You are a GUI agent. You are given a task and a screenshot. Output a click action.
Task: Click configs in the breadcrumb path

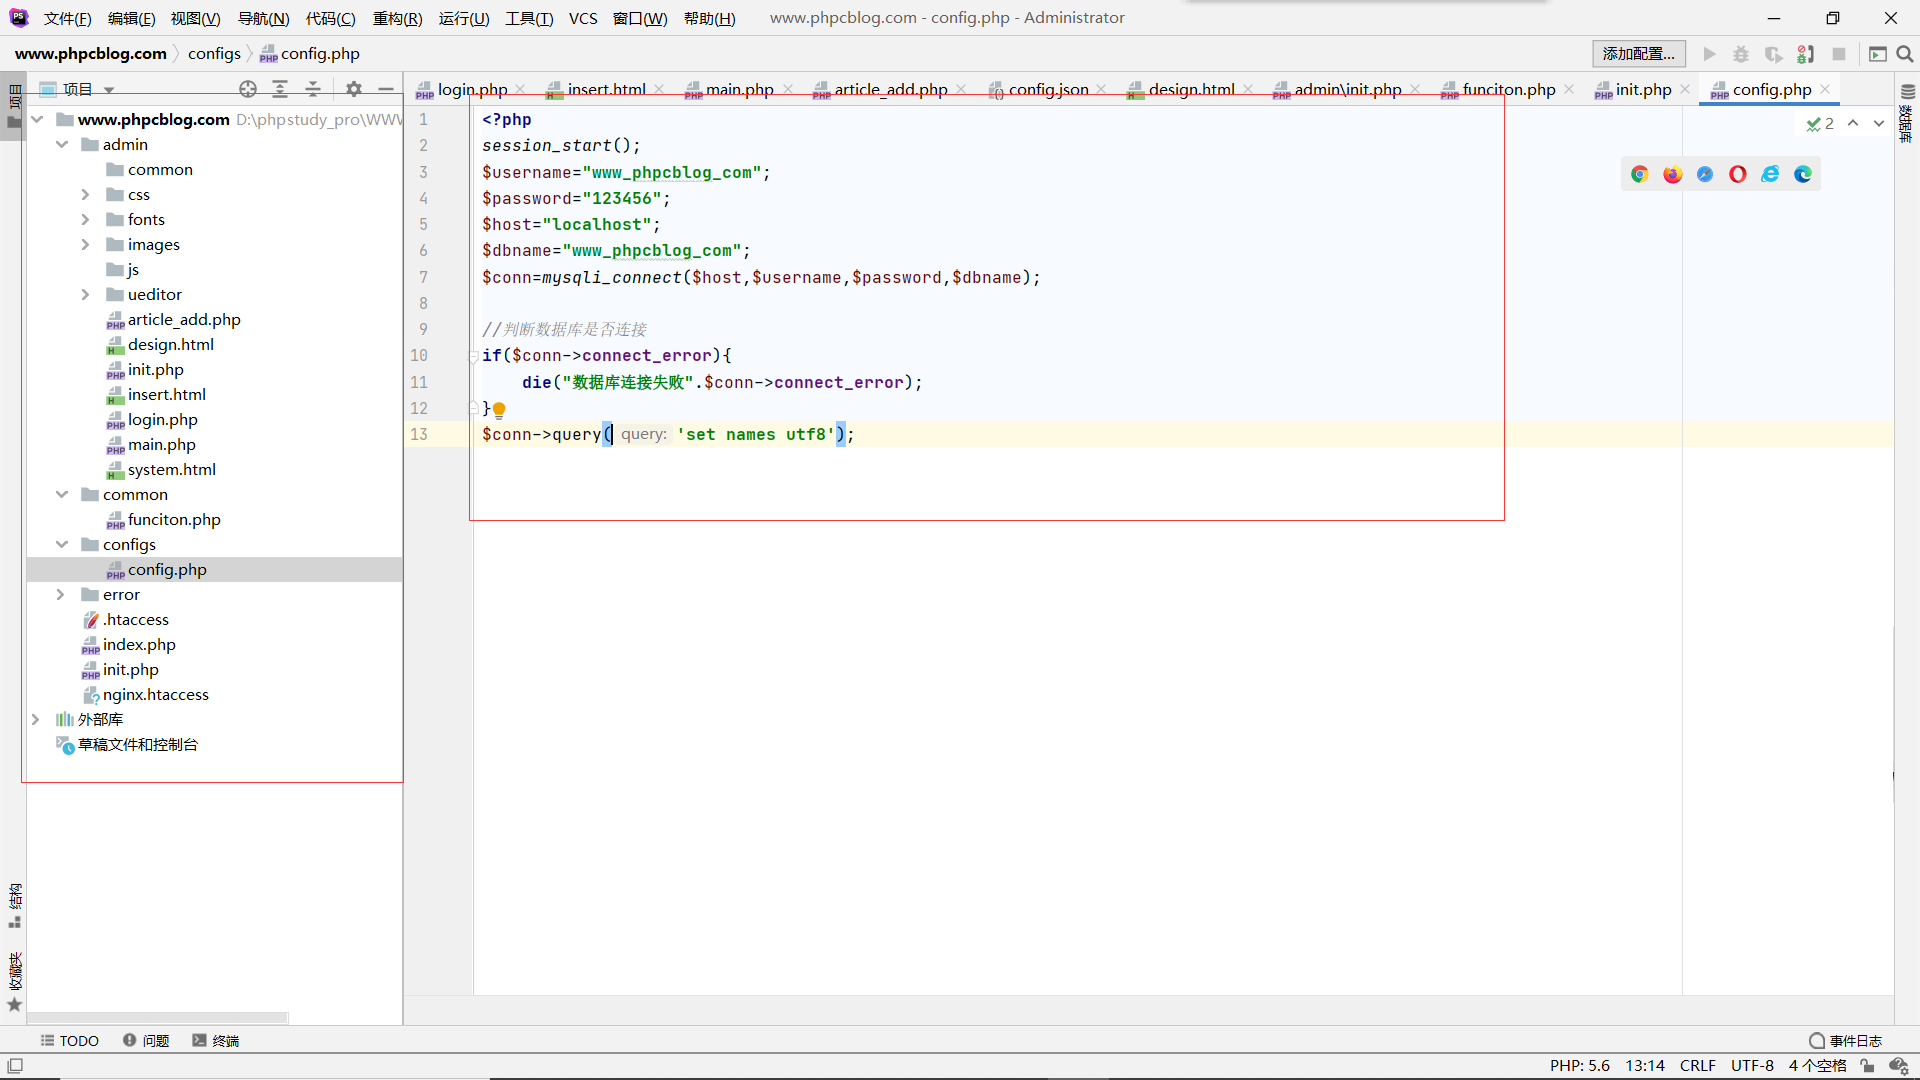coord(214,54)
